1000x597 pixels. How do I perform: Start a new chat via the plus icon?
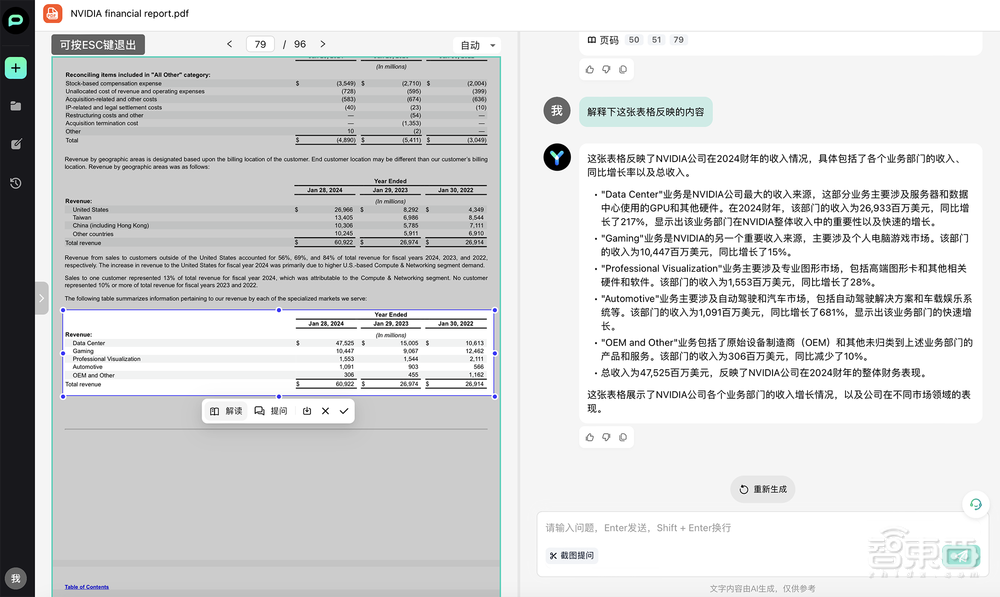(x=15, y=68)
